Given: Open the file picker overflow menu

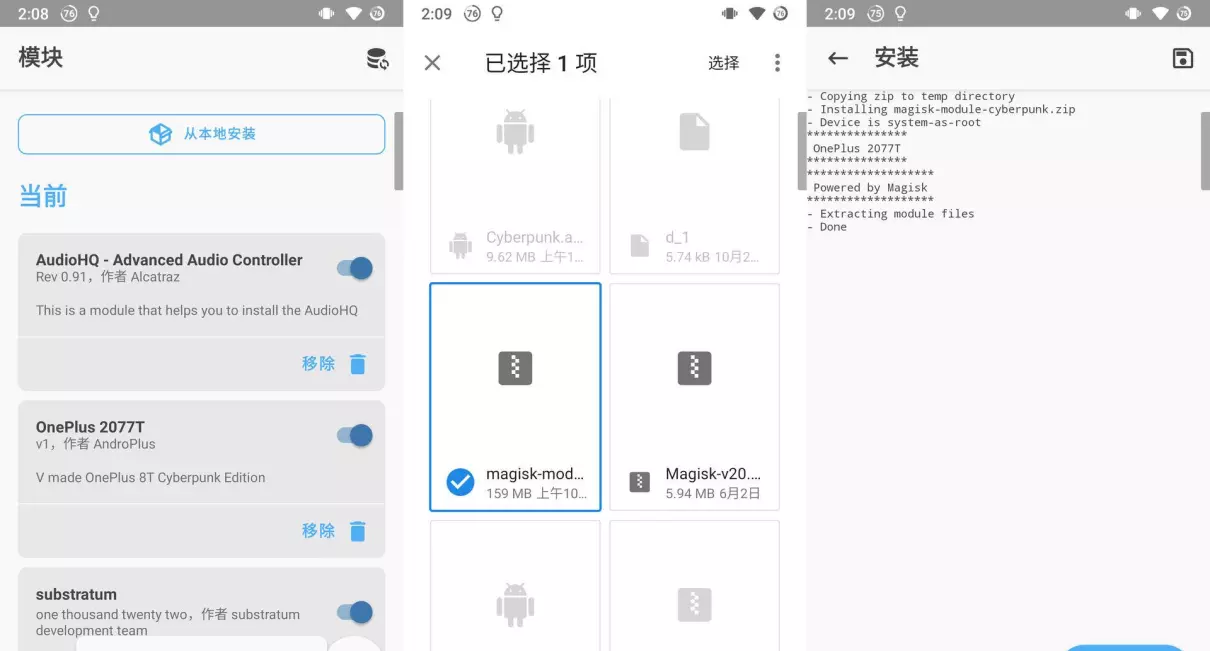Looking at the screenshot, I should pyautogui.click(x=777, y=63).
